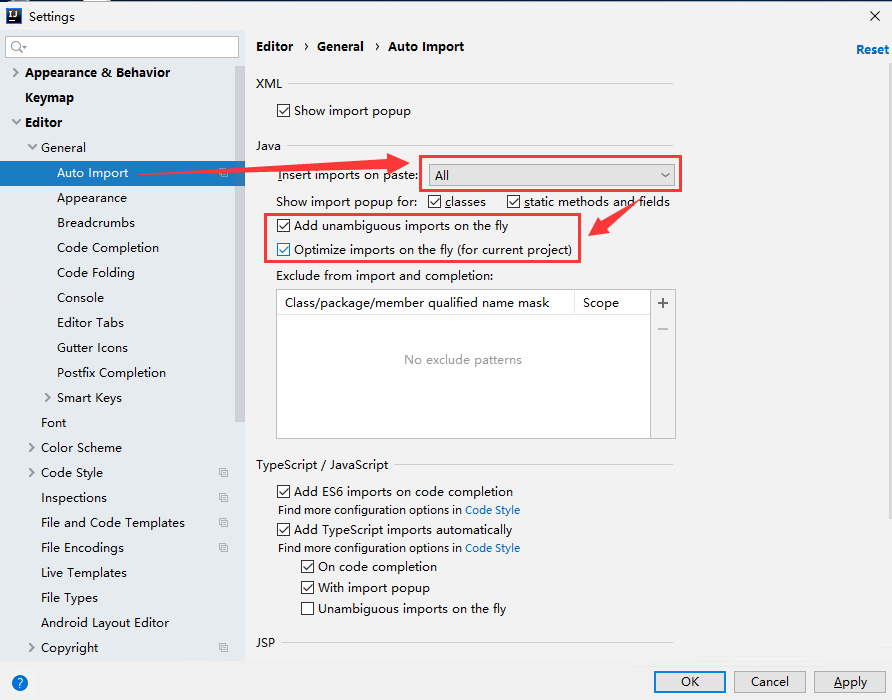
Task: Expand Code Style node
Action: [x=32, y=472]
